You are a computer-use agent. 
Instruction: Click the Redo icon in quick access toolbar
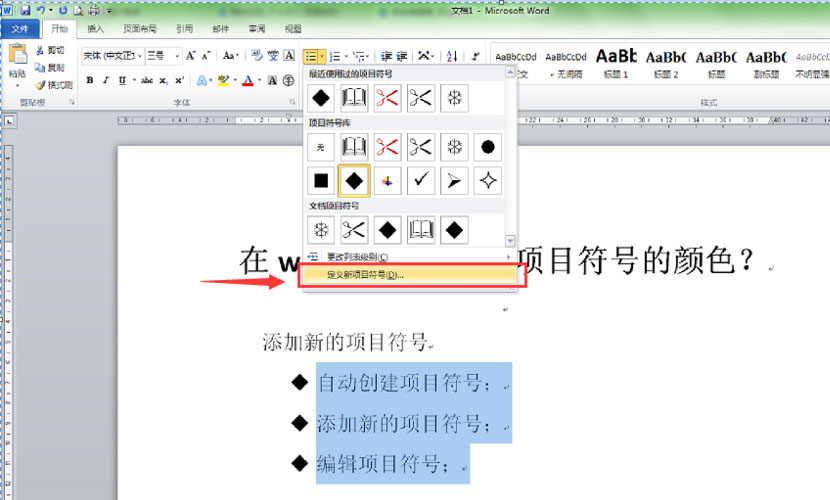[x=63, y=10]
